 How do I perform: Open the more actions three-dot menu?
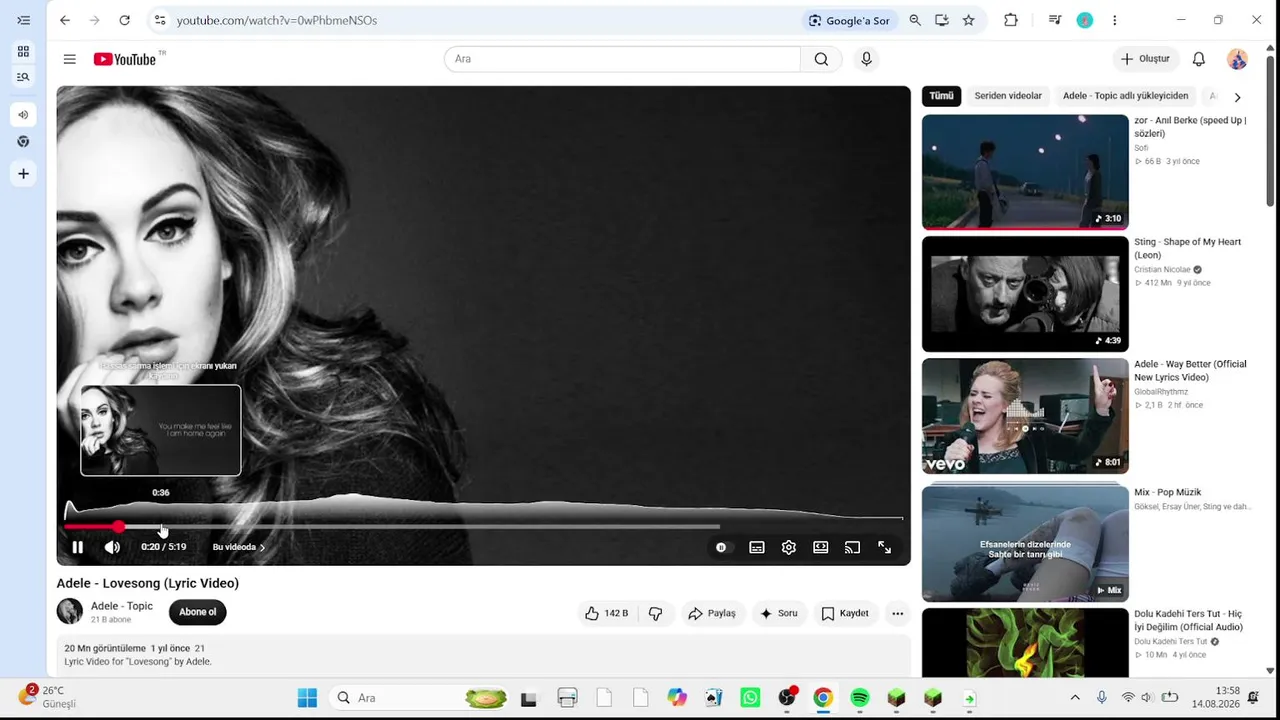pos(897,613)
